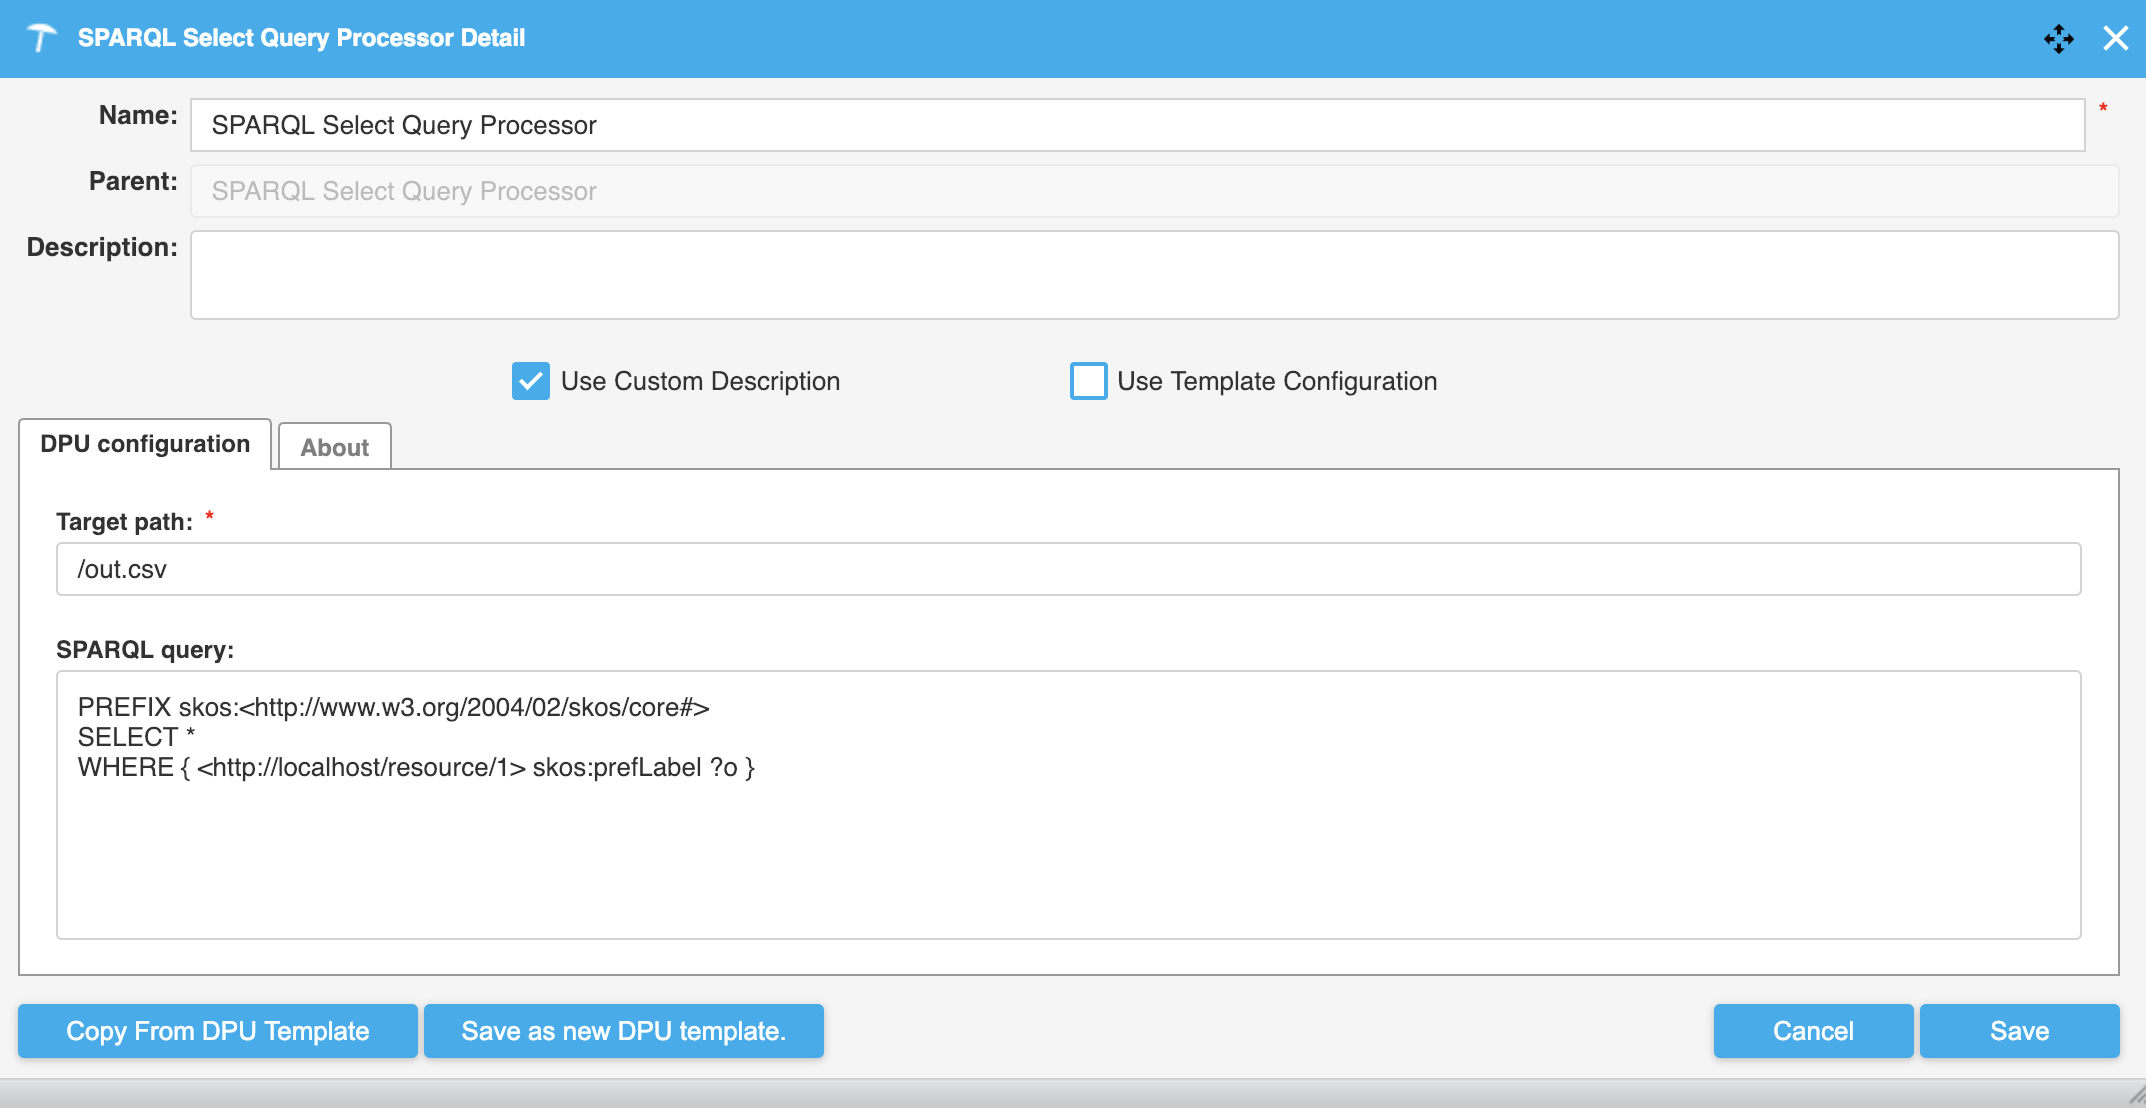Image resolution: width=2146 pixels, height=1108 pixels.
Task: Click the resize grip at bottom-right corner
Action: coord(2135,1096)
